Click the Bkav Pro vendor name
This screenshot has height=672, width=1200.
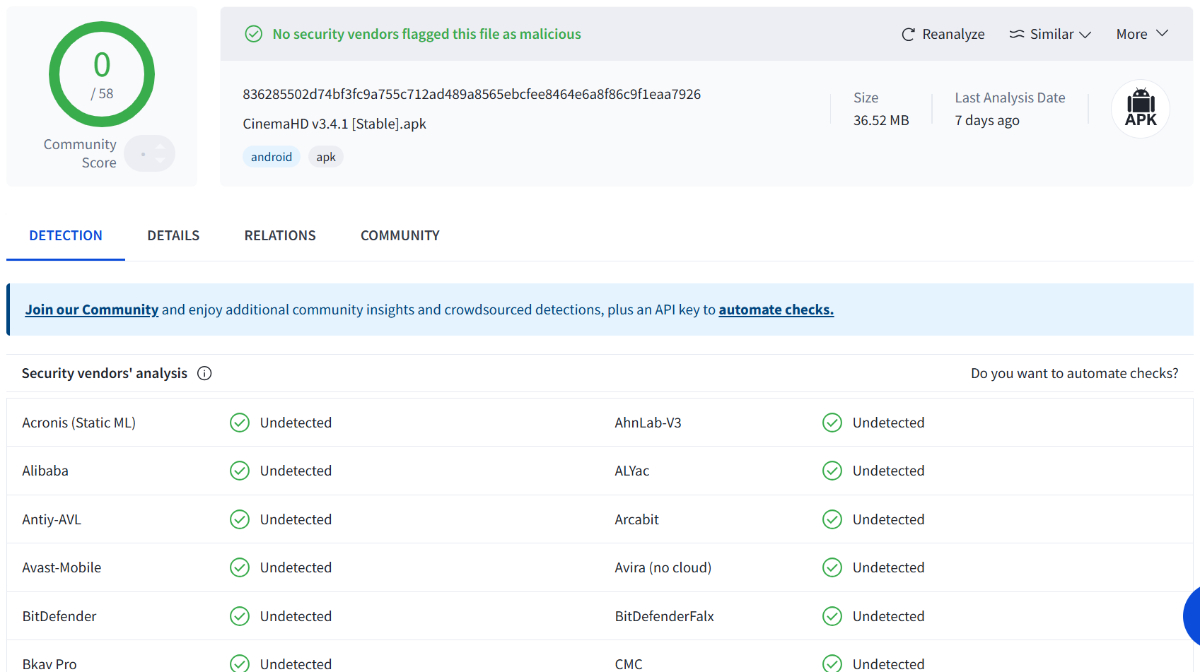pos(49,664)
